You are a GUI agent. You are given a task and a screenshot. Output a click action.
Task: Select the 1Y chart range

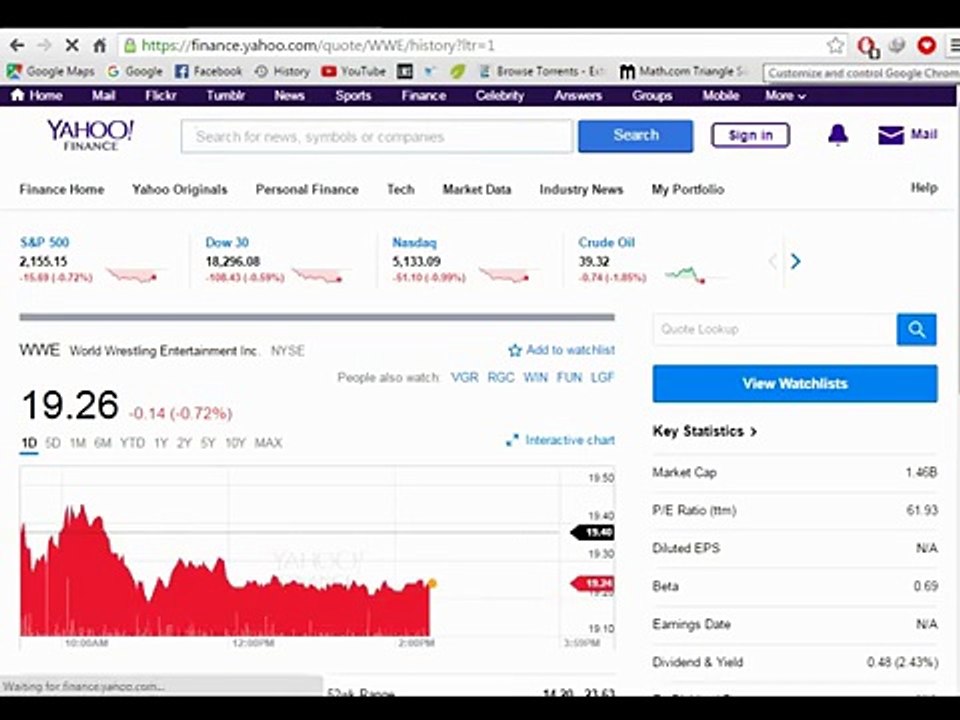160,443
